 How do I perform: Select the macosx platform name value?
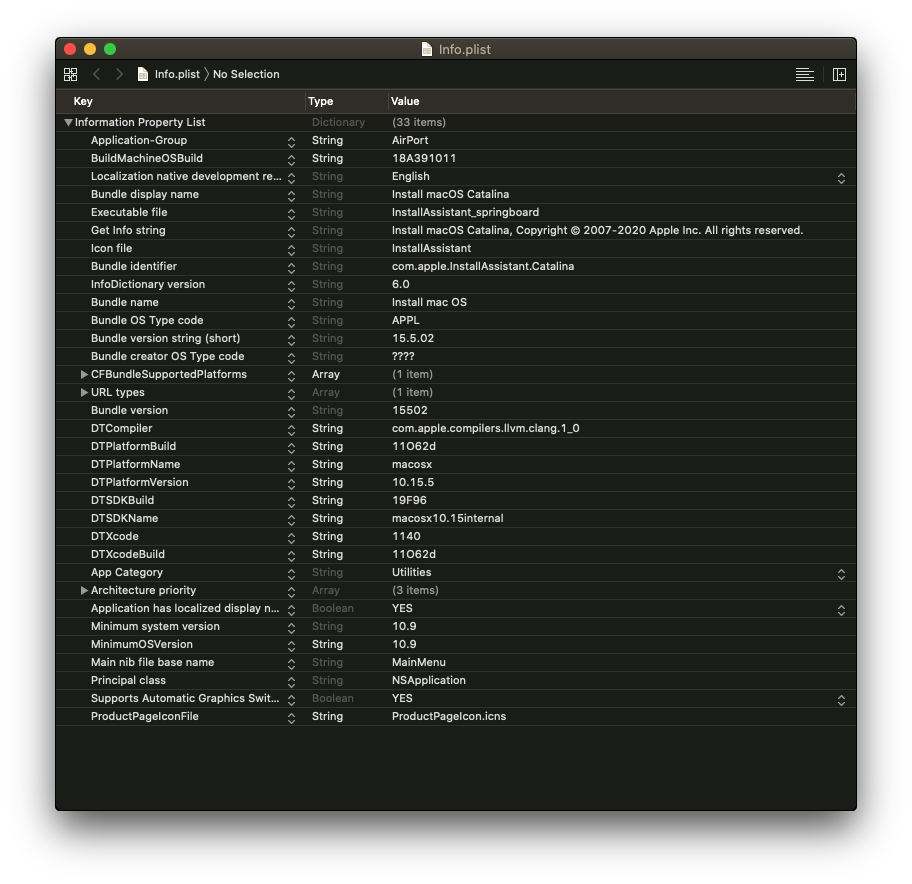click(412, 465)
